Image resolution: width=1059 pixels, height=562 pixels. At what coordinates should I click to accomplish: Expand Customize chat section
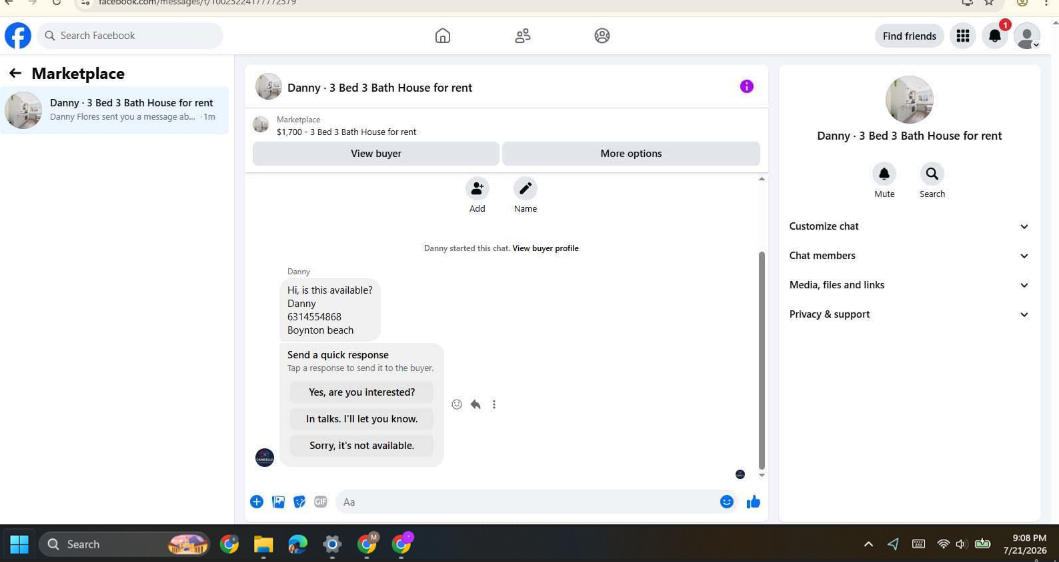[x=909, y=226]
